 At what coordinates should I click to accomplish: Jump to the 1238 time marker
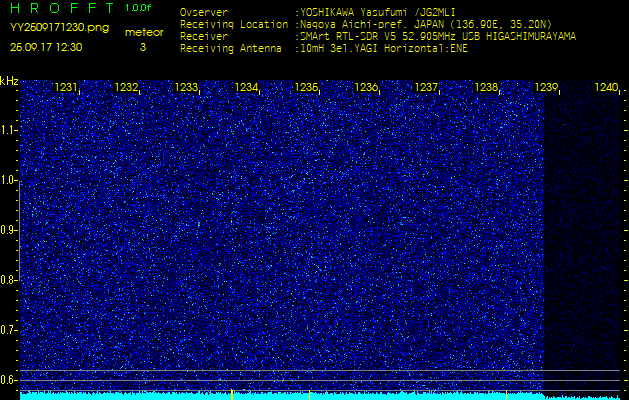[486, 88]
